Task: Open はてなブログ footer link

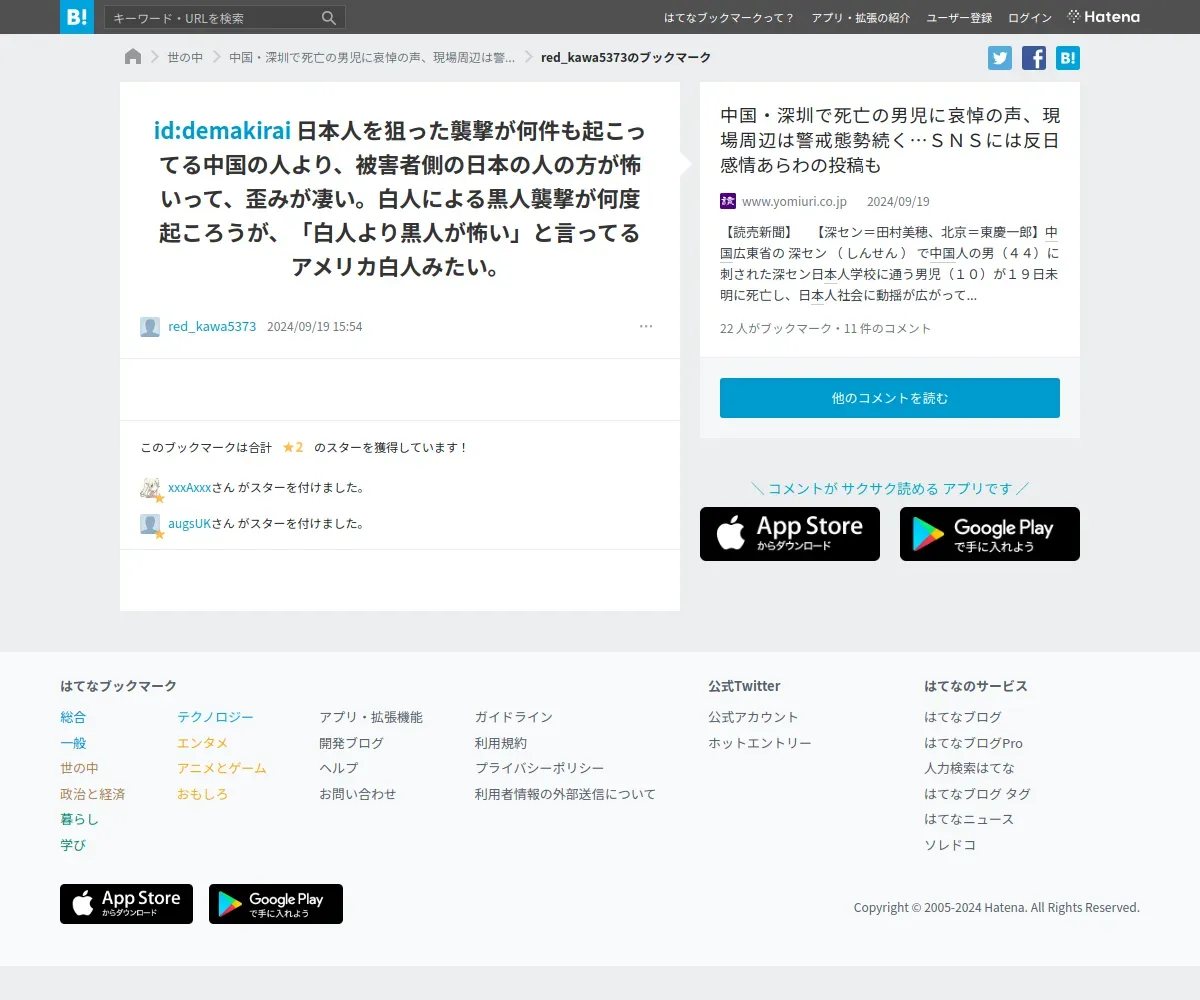Action: tap(963, 717)
